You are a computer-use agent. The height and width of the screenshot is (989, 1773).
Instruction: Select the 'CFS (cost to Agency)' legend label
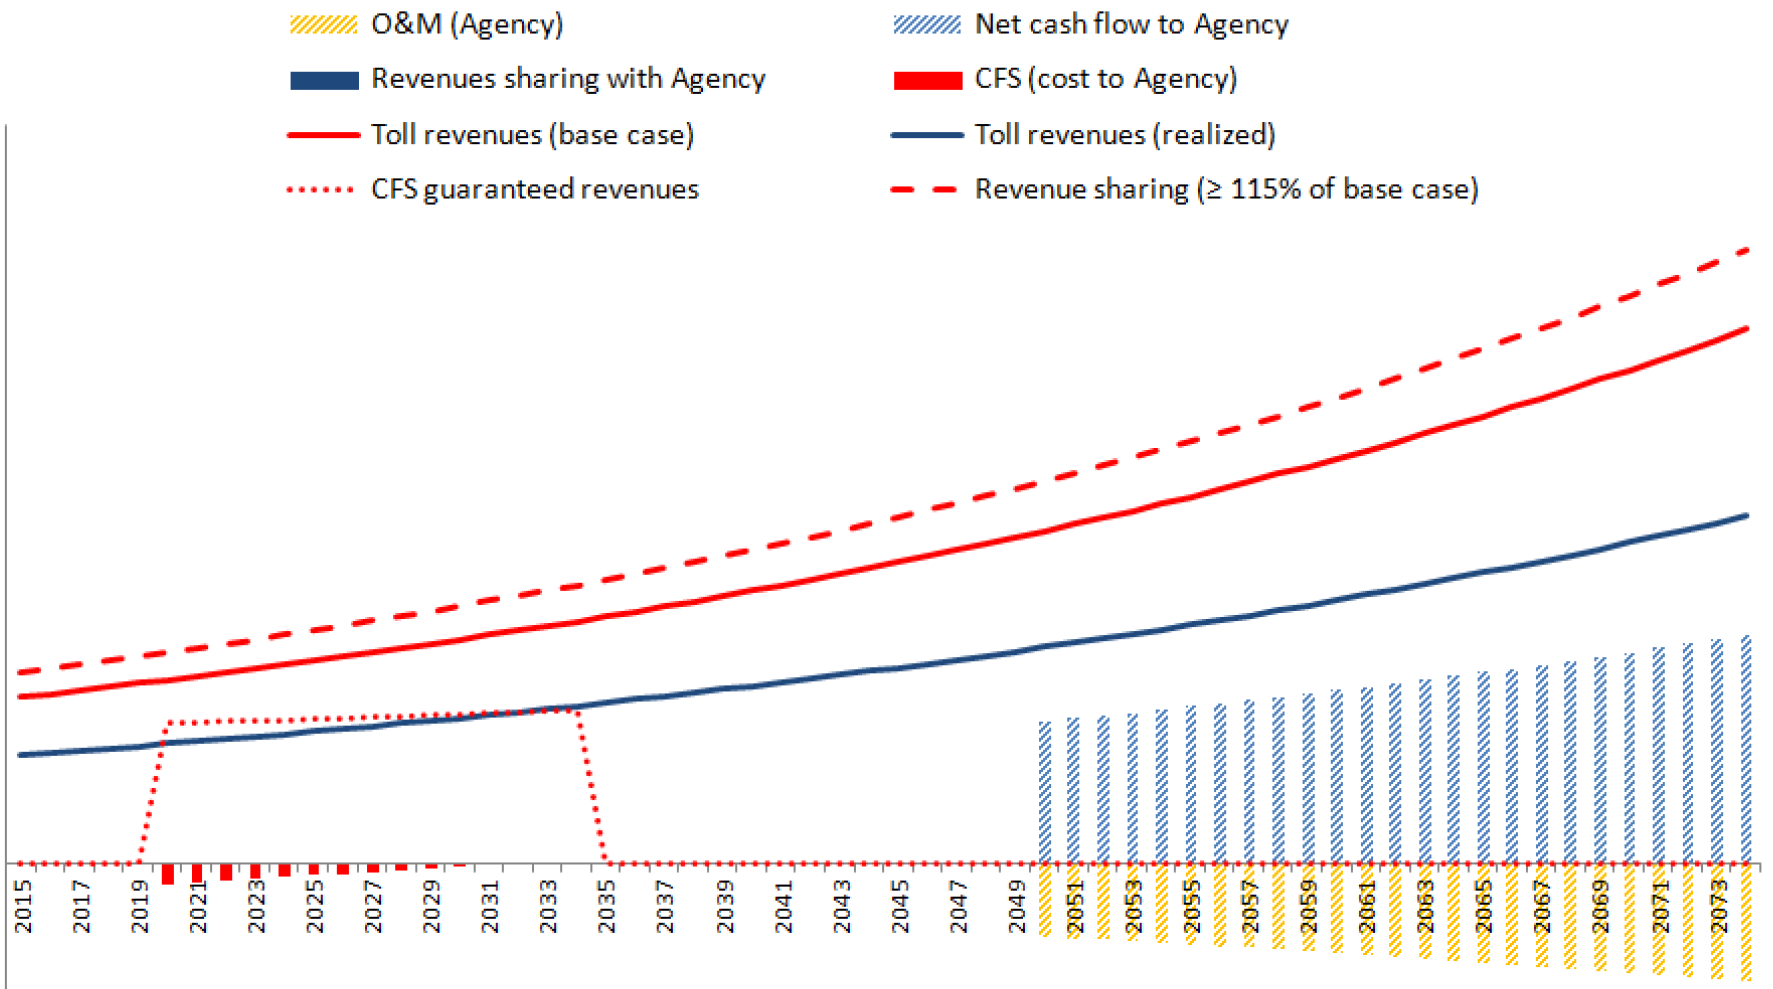pyautogui.click(x=1106, y=79)
